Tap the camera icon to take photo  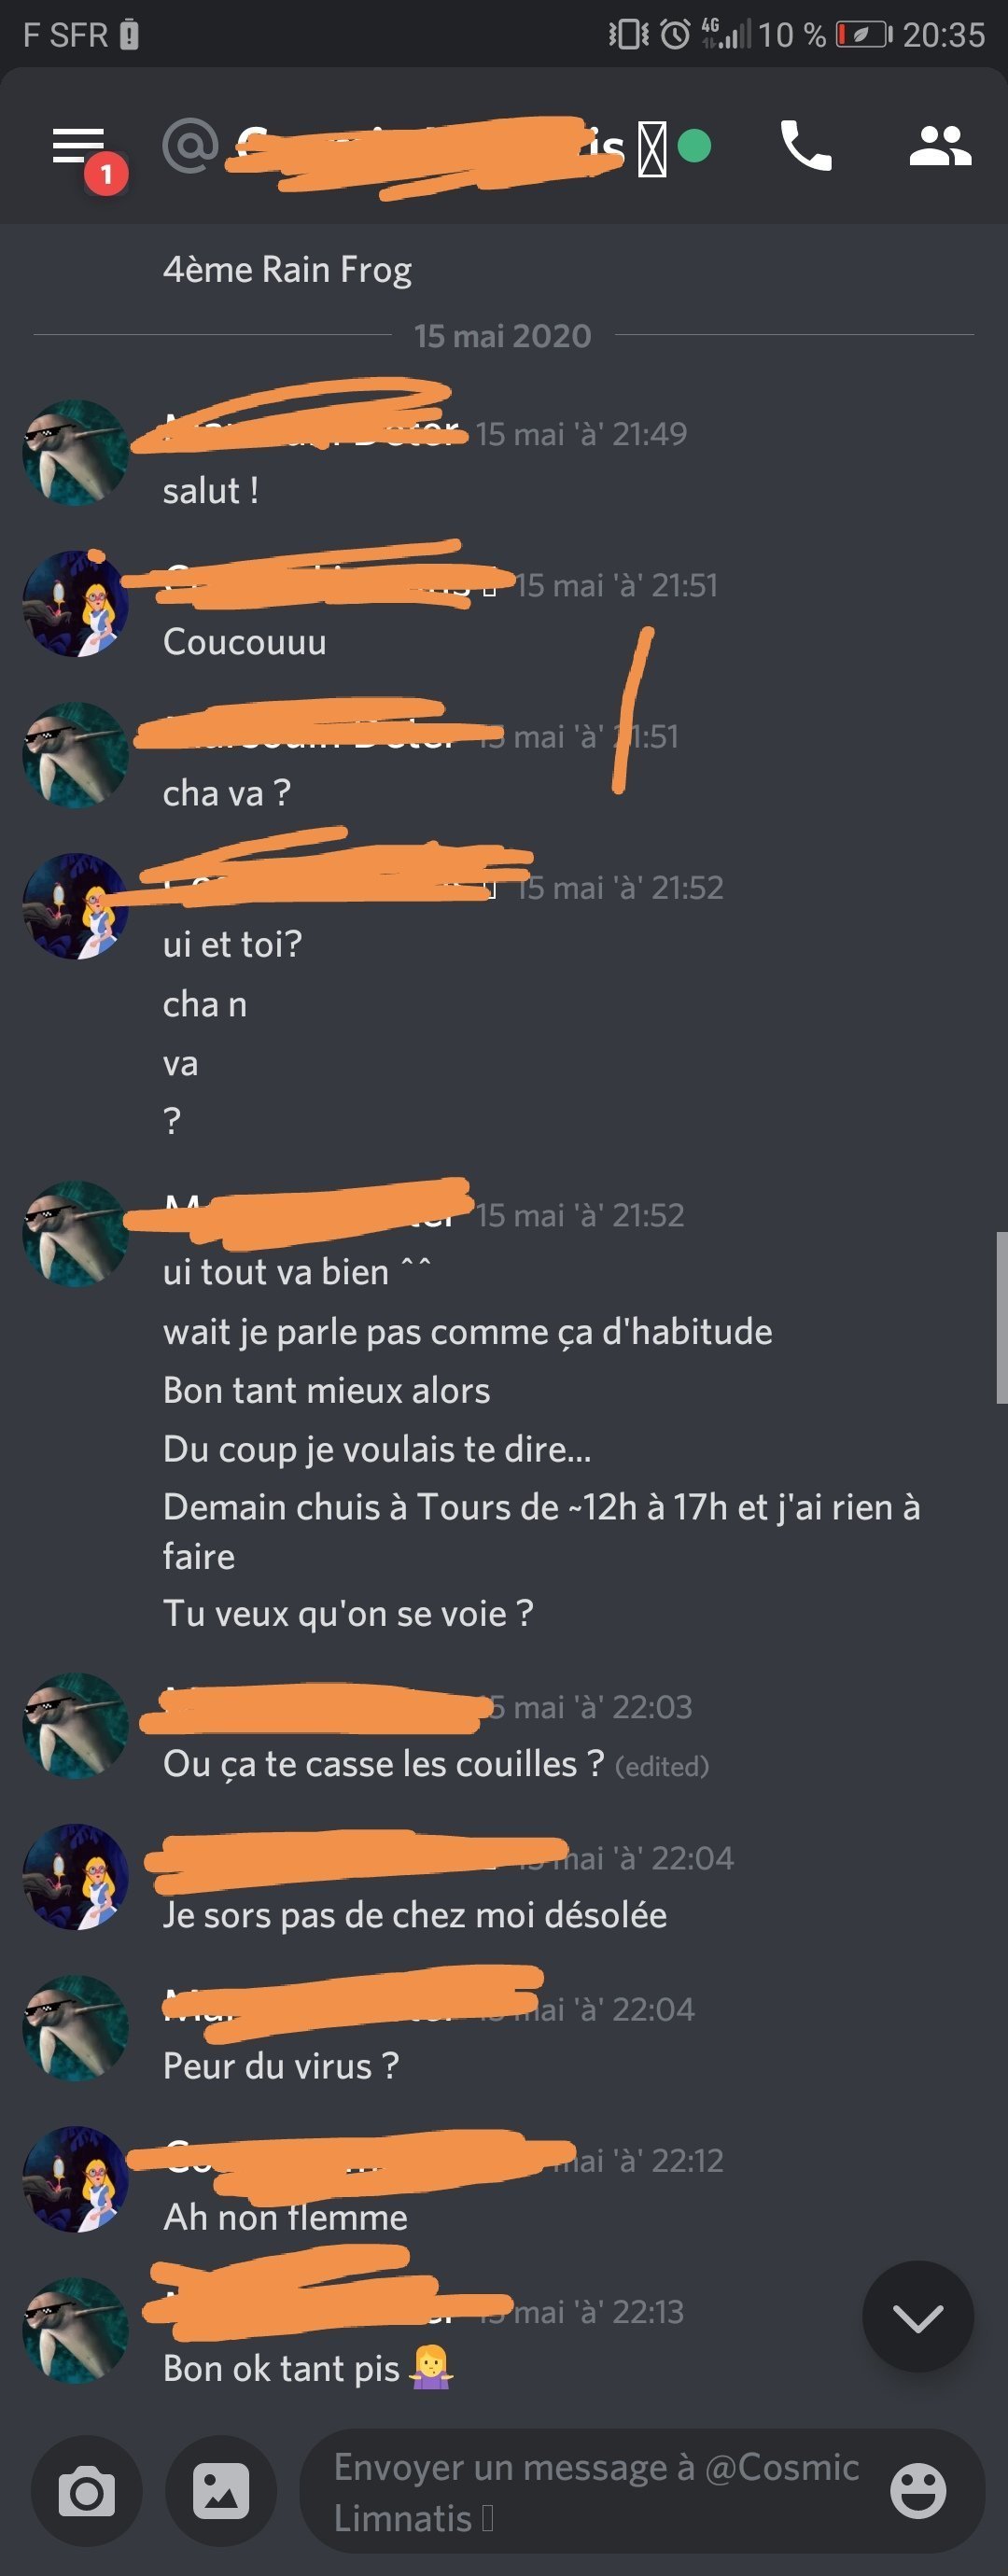pos(87,2491)
